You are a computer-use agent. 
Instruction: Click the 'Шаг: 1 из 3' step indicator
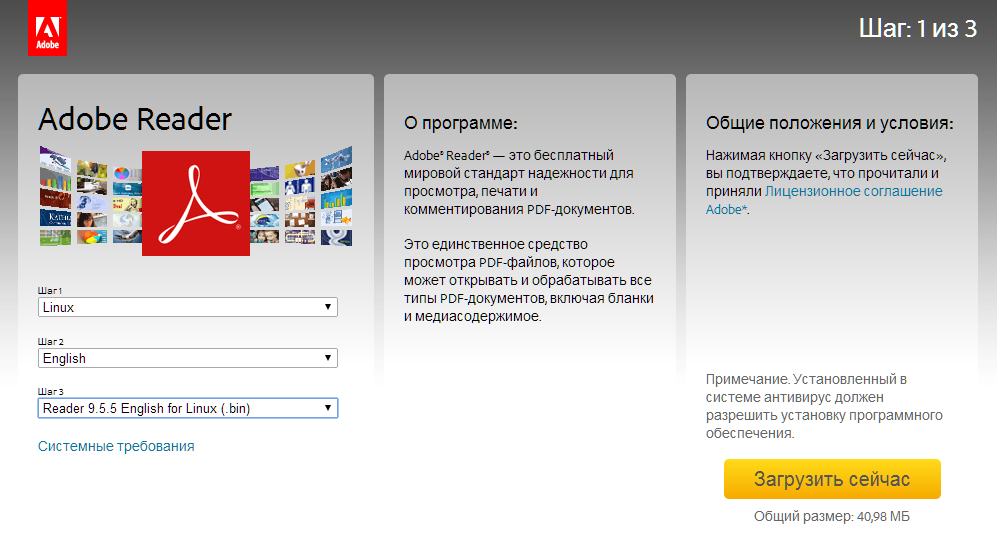click(918, 29)
